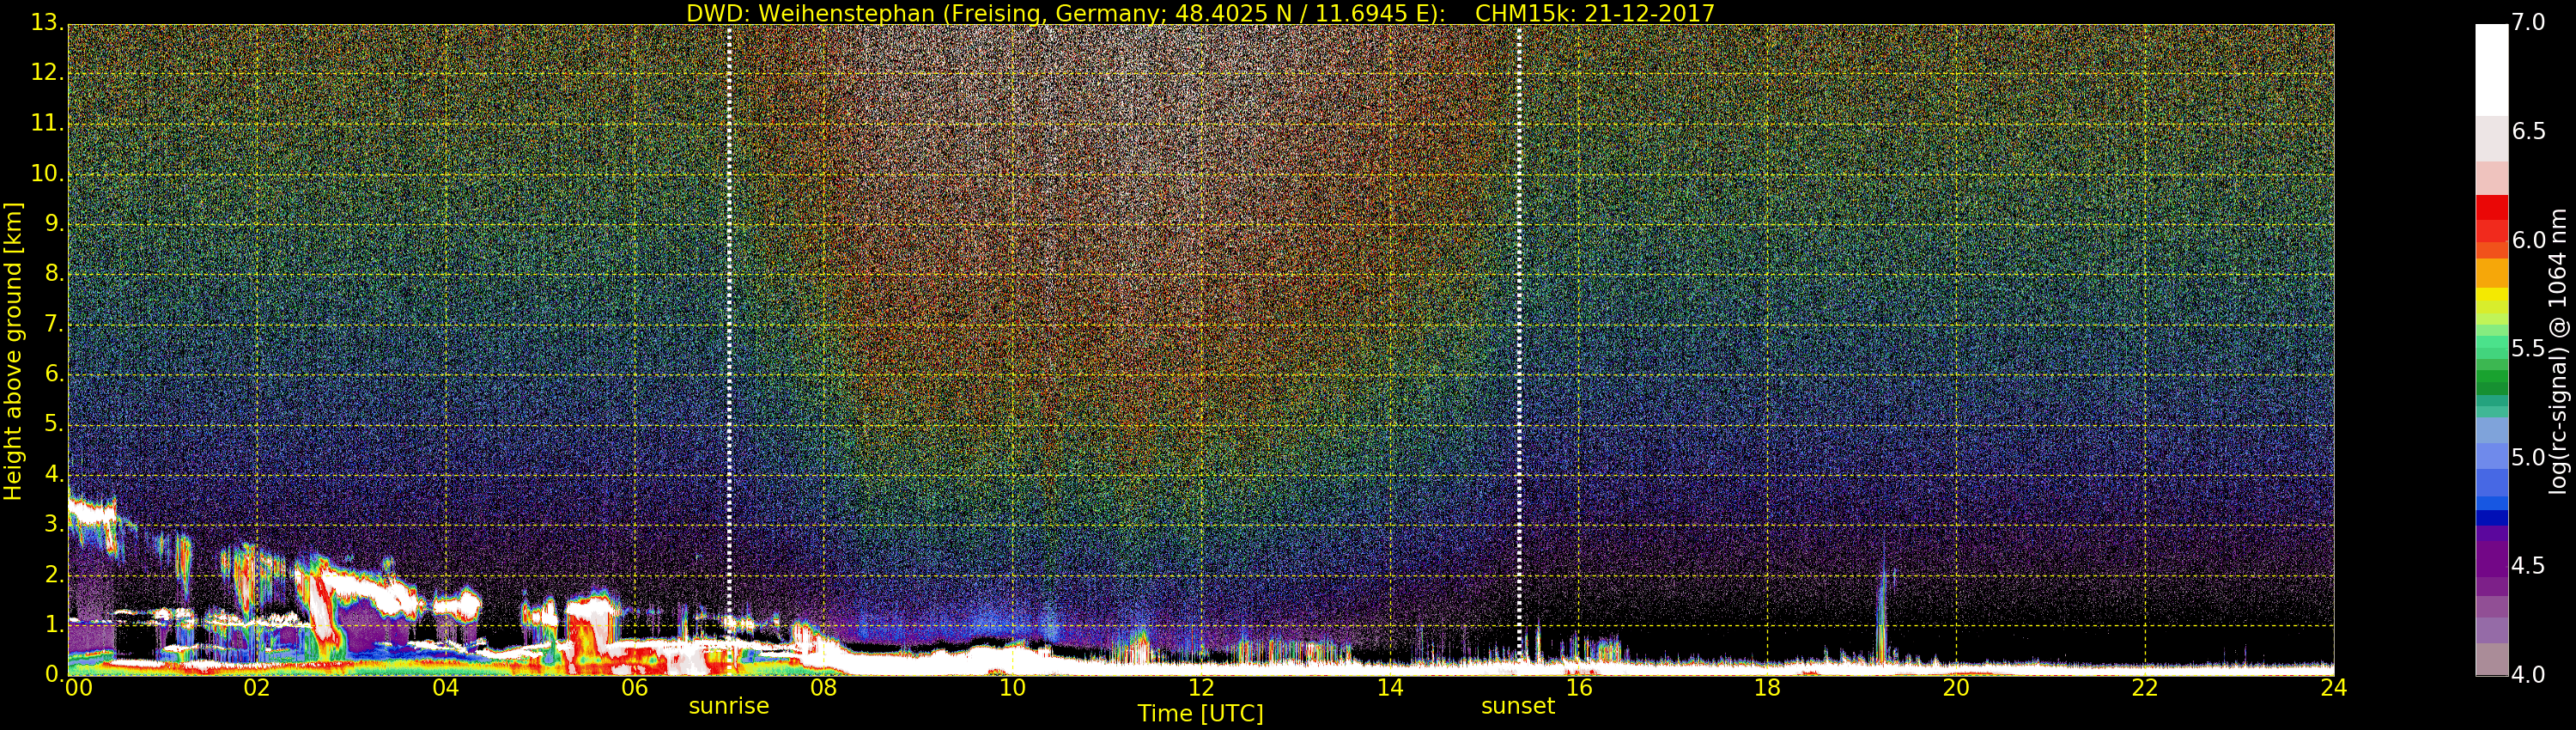2576x730 pixels.
Task: Click the 2 km tick on height axis
Action: [x=53, y=574]
